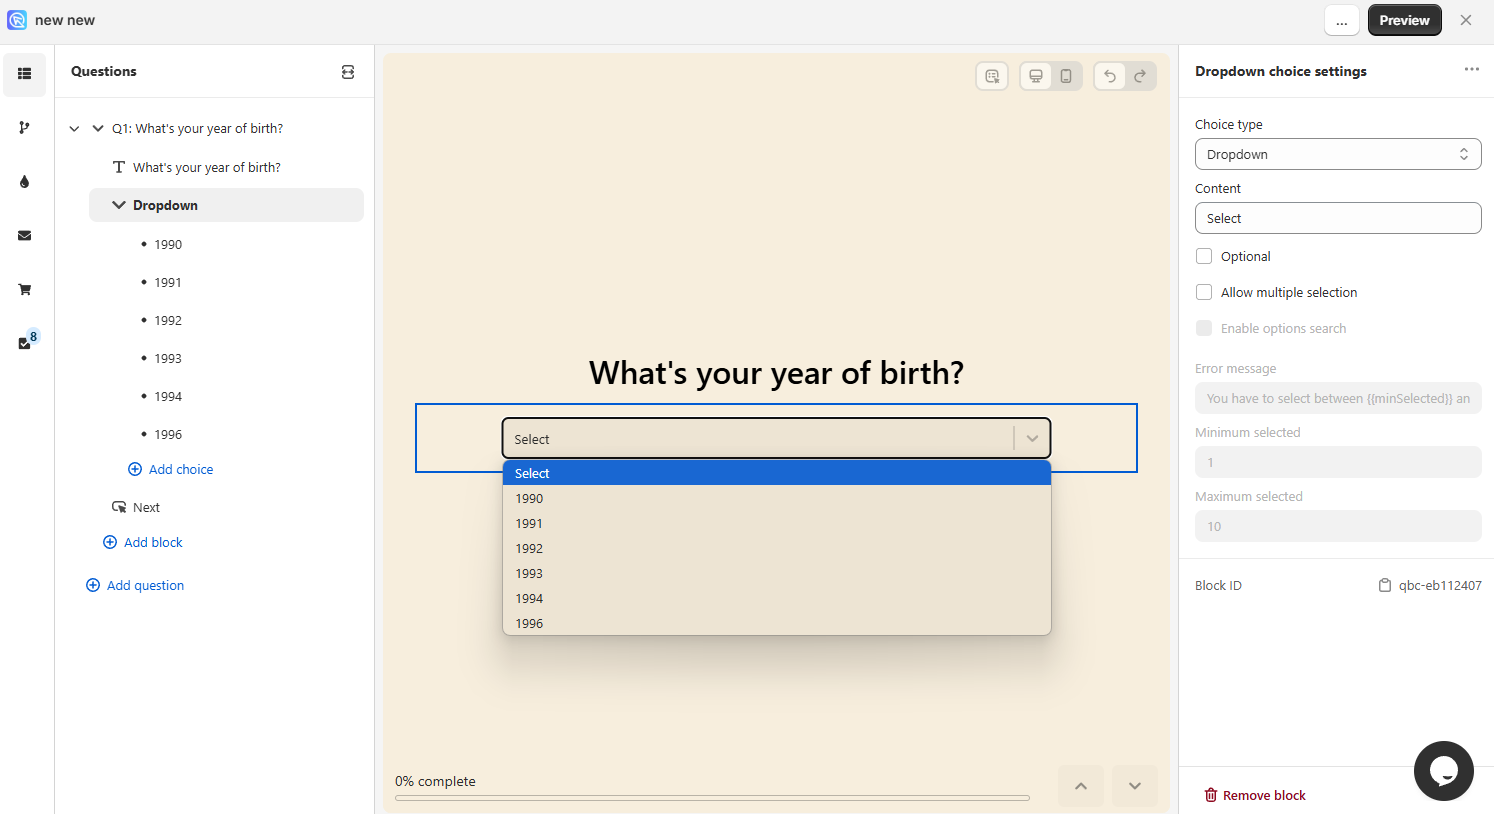Open the chat support bubble
This screenshot has width=1494, height=814.
coord(1444,771)
